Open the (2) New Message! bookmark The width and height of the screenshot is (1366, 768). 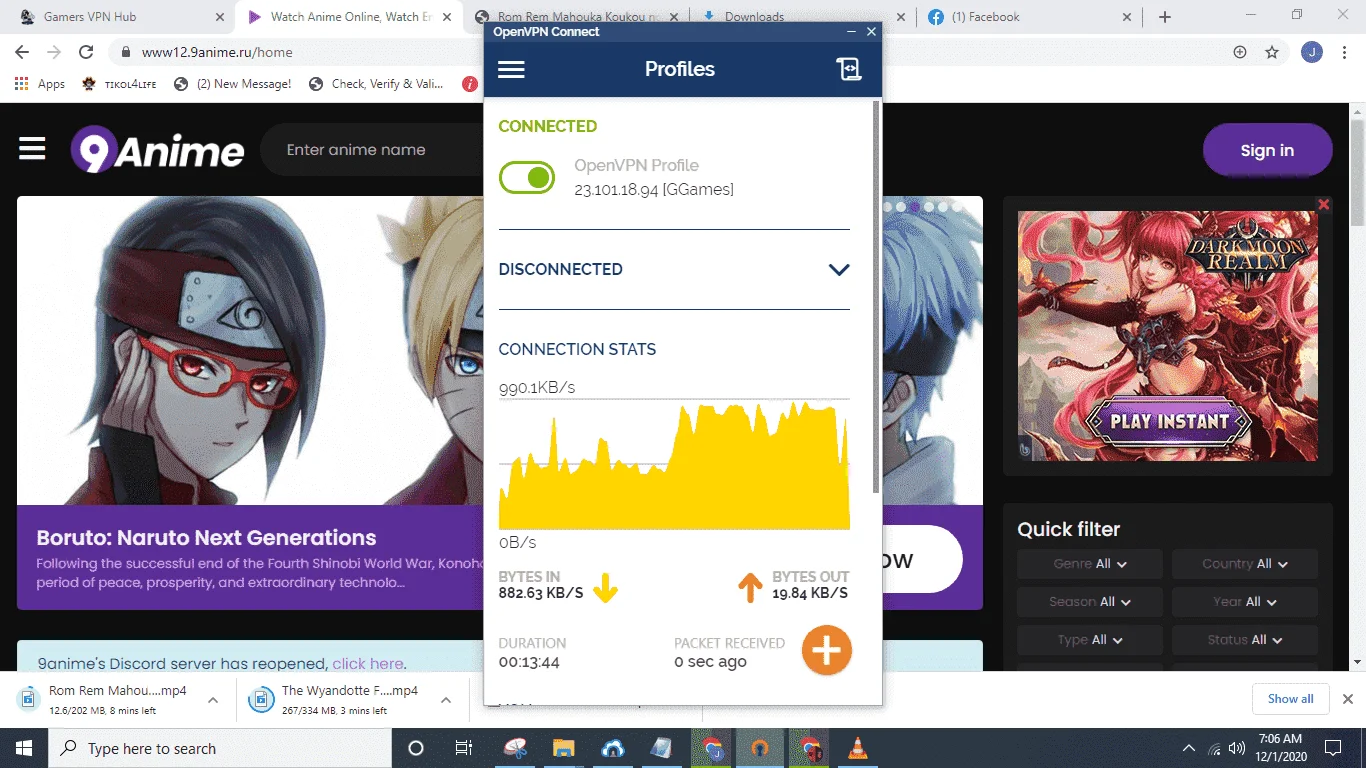(x=233, y=84)
